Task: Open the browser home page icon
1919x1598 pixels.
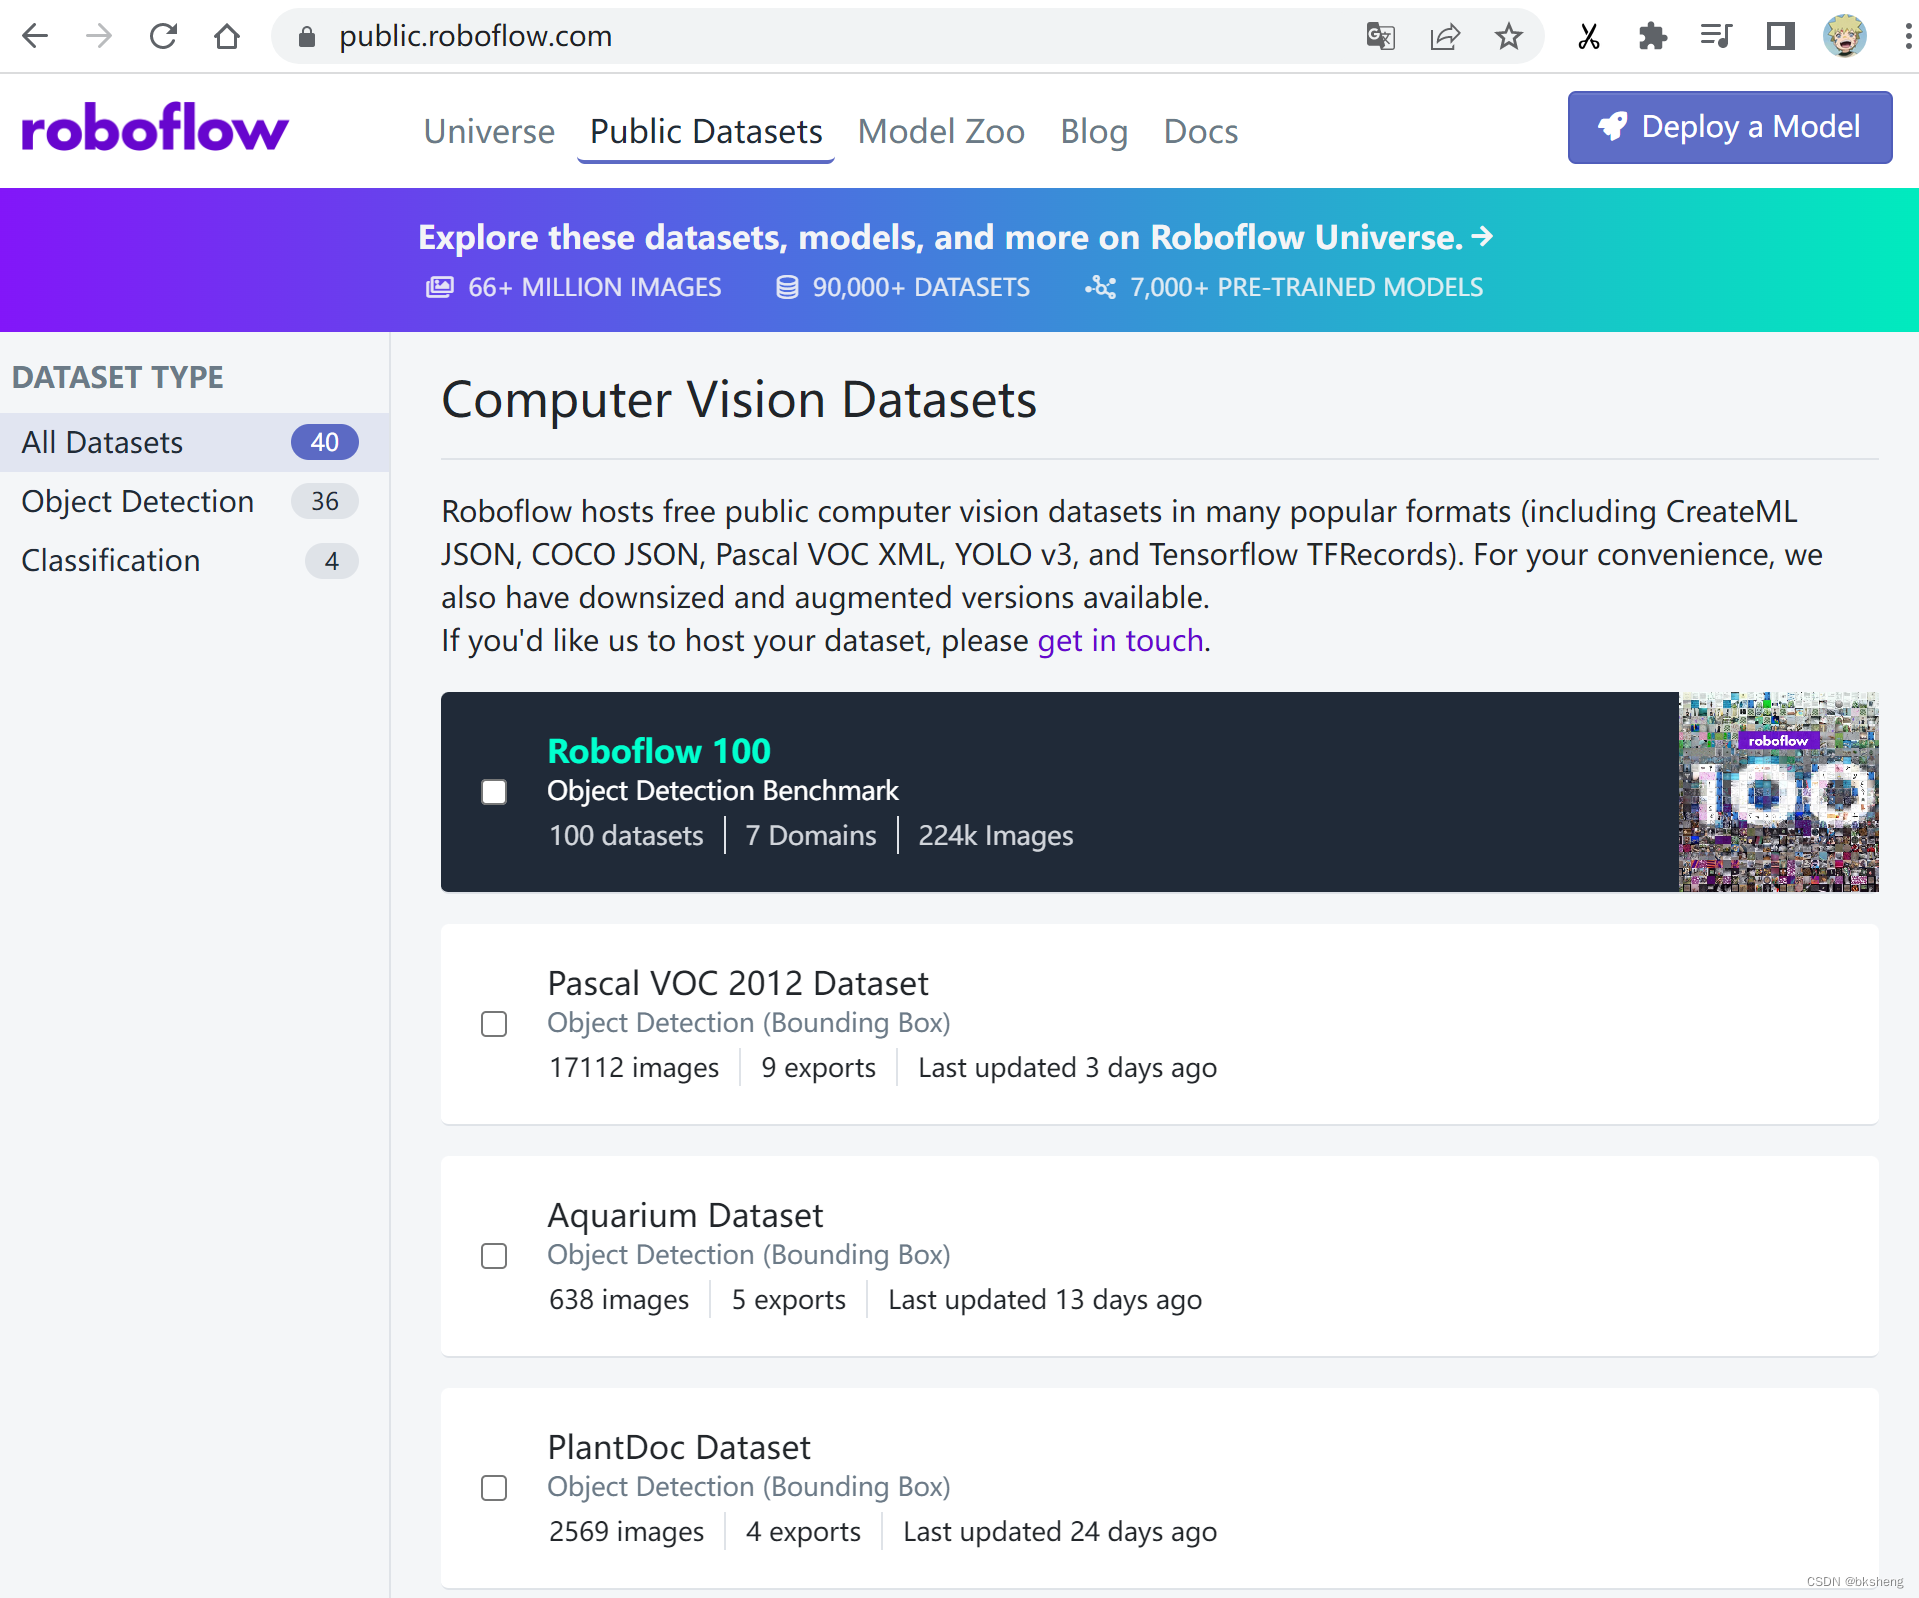Action: click(227, 37)
